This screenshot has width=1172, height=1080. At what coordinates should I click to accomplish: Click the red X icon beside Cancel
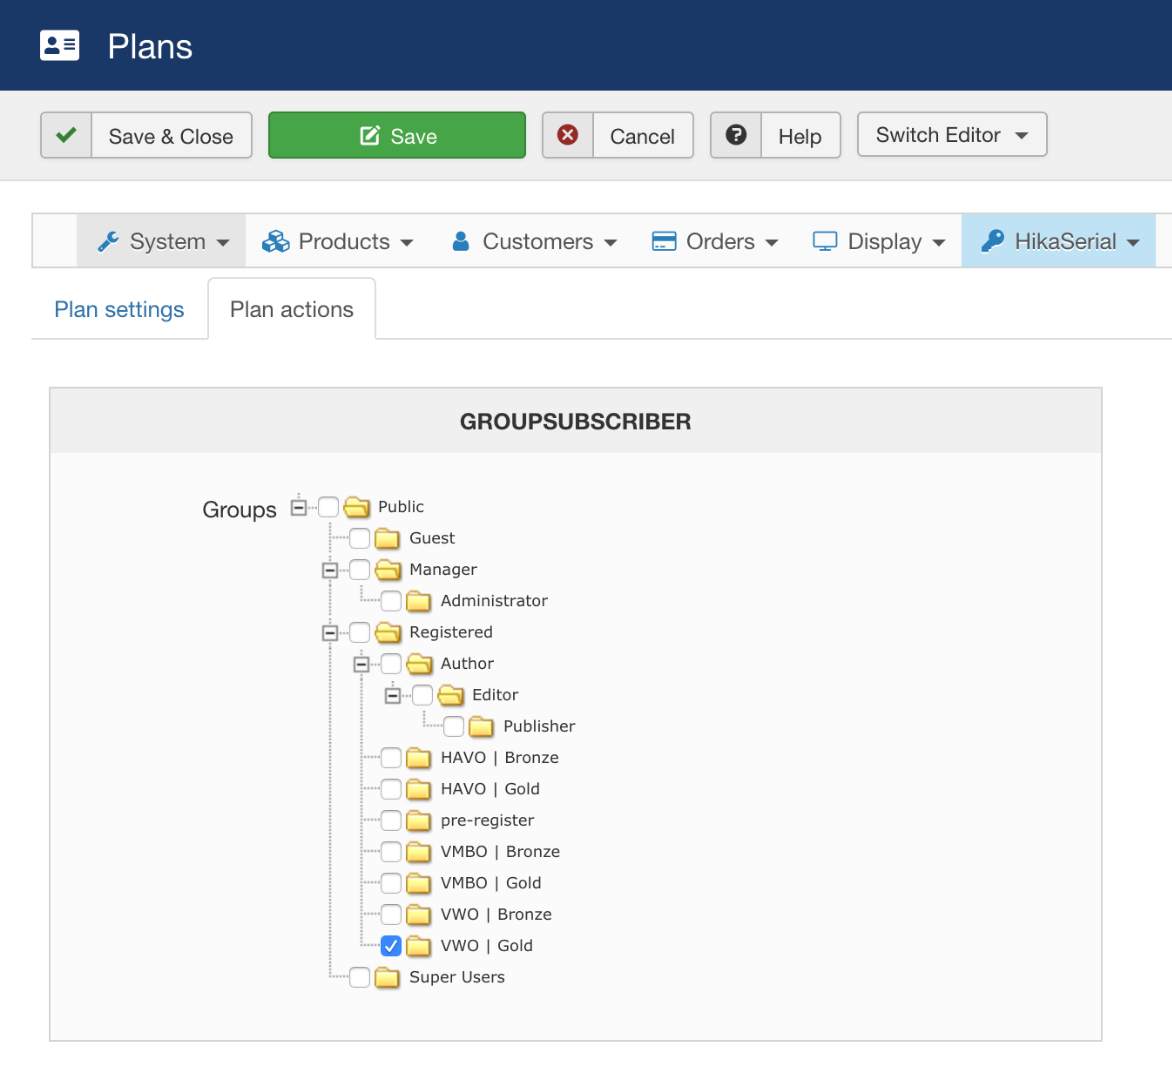point(568,135)
